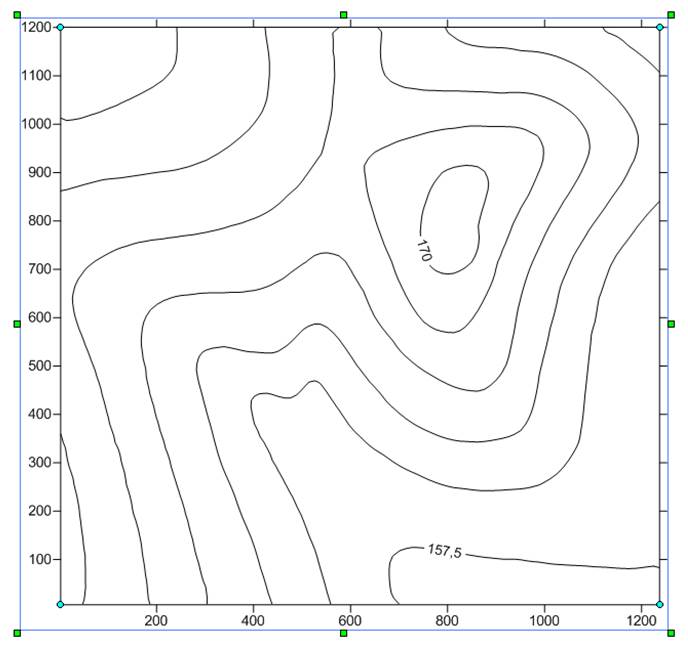
Task: Click the bottom-left green selection handle
Action: tap(17, 633)
